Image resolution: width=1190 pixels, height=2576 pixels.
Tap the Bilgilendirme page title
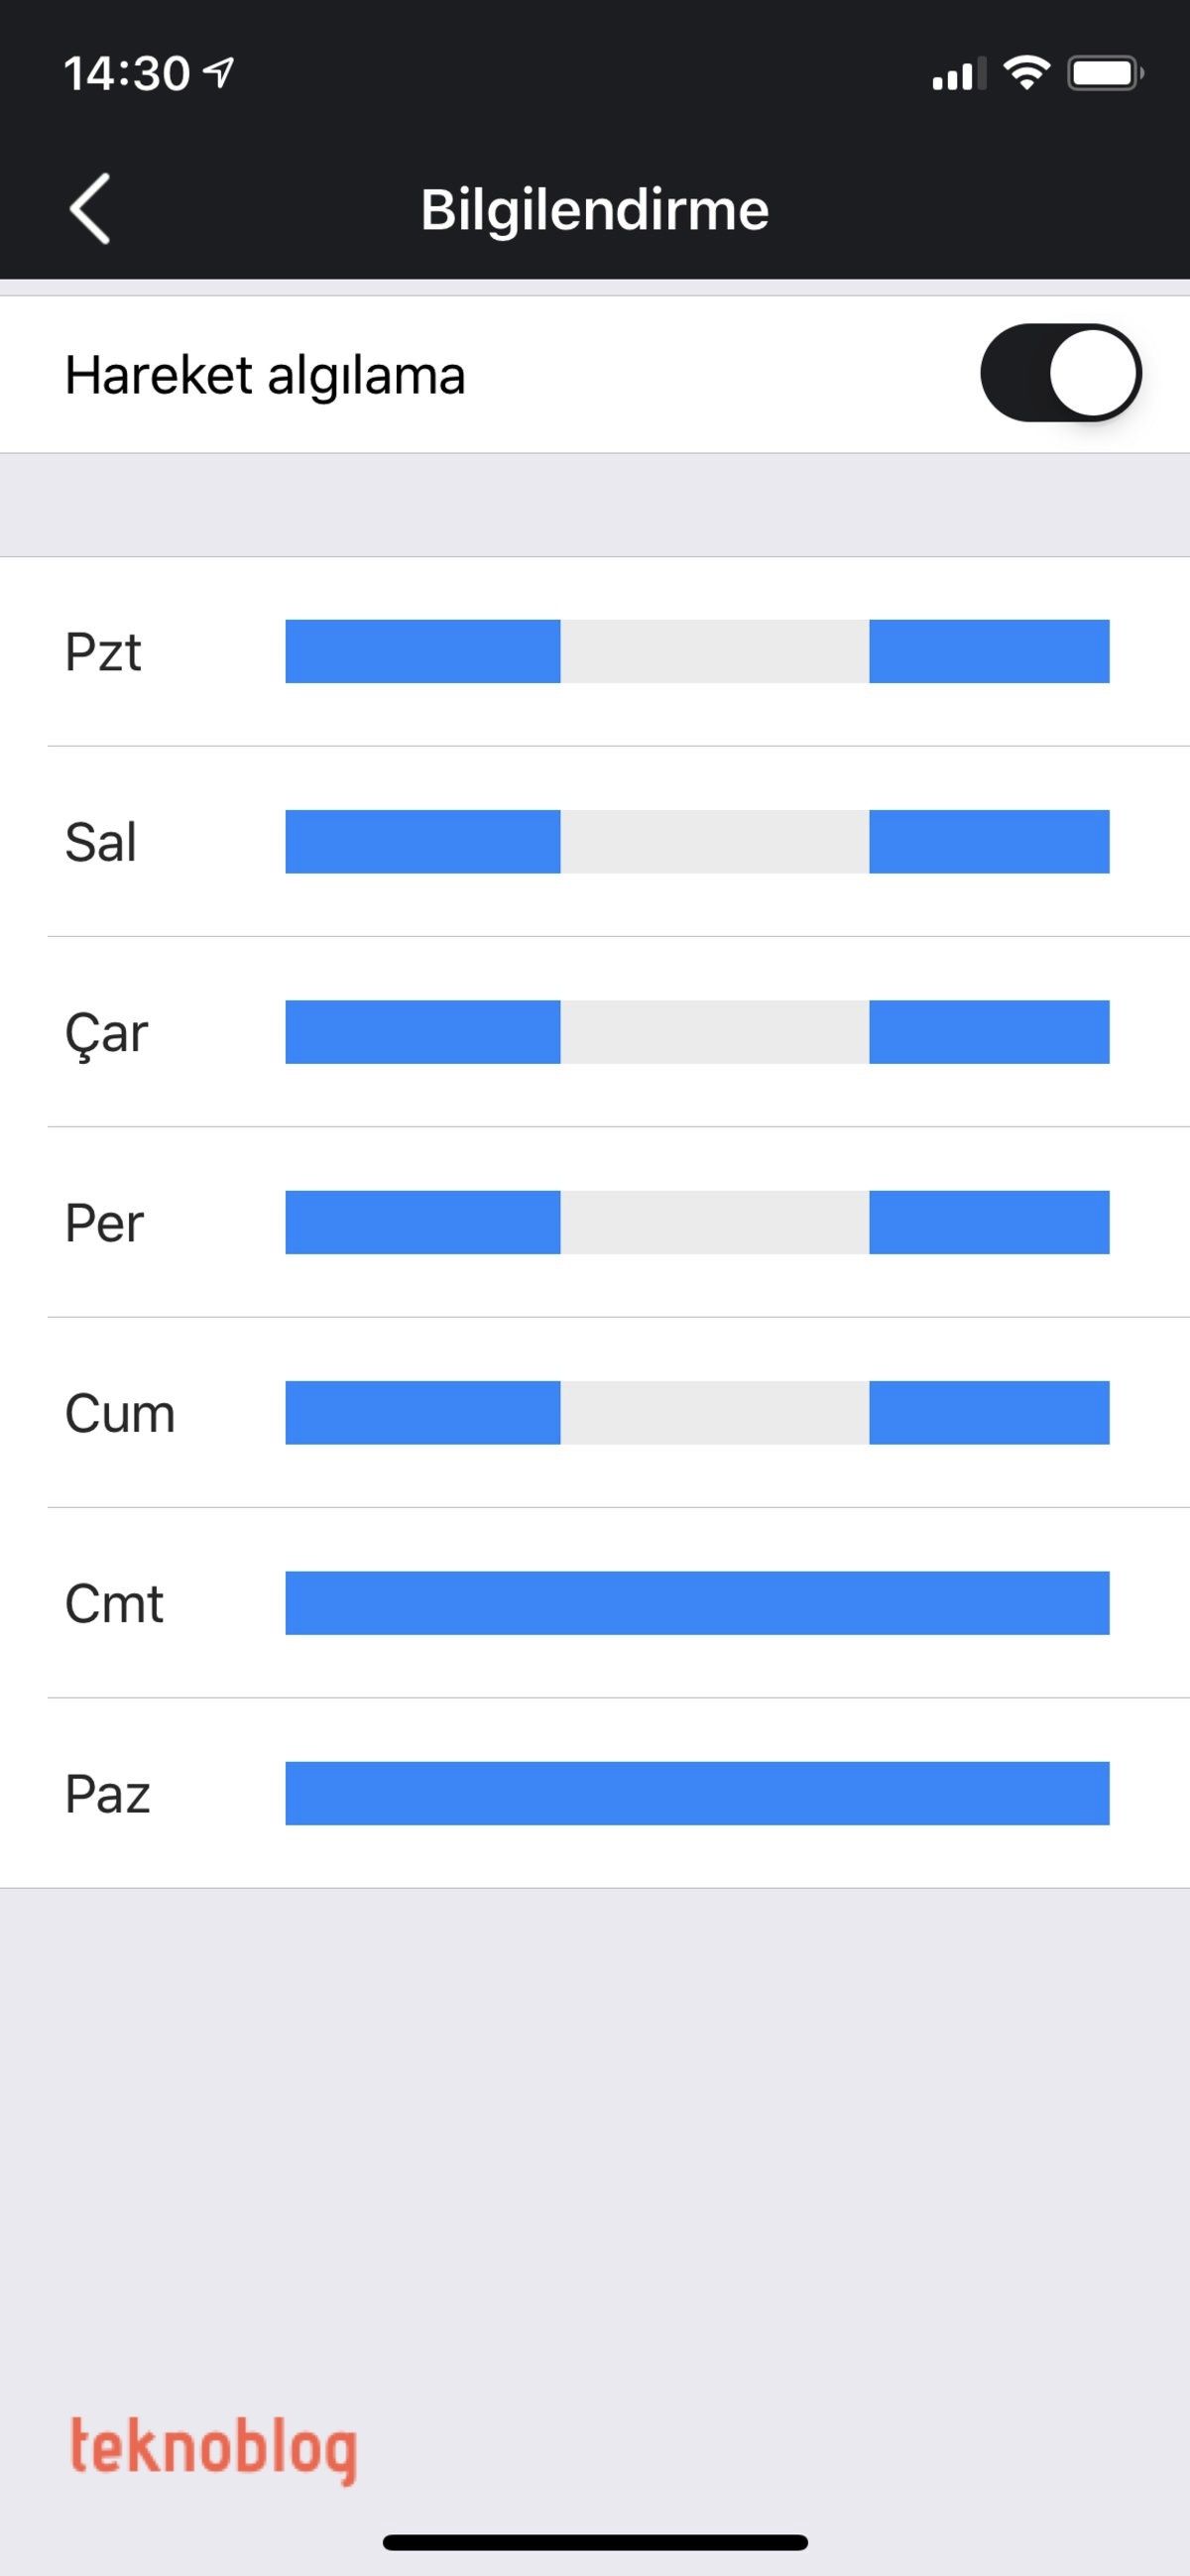point(595,210)
